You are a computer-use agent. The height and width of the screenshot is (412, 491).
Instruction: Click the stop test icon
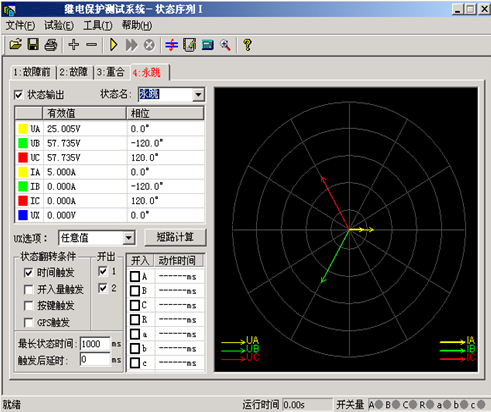coord(149,45)
